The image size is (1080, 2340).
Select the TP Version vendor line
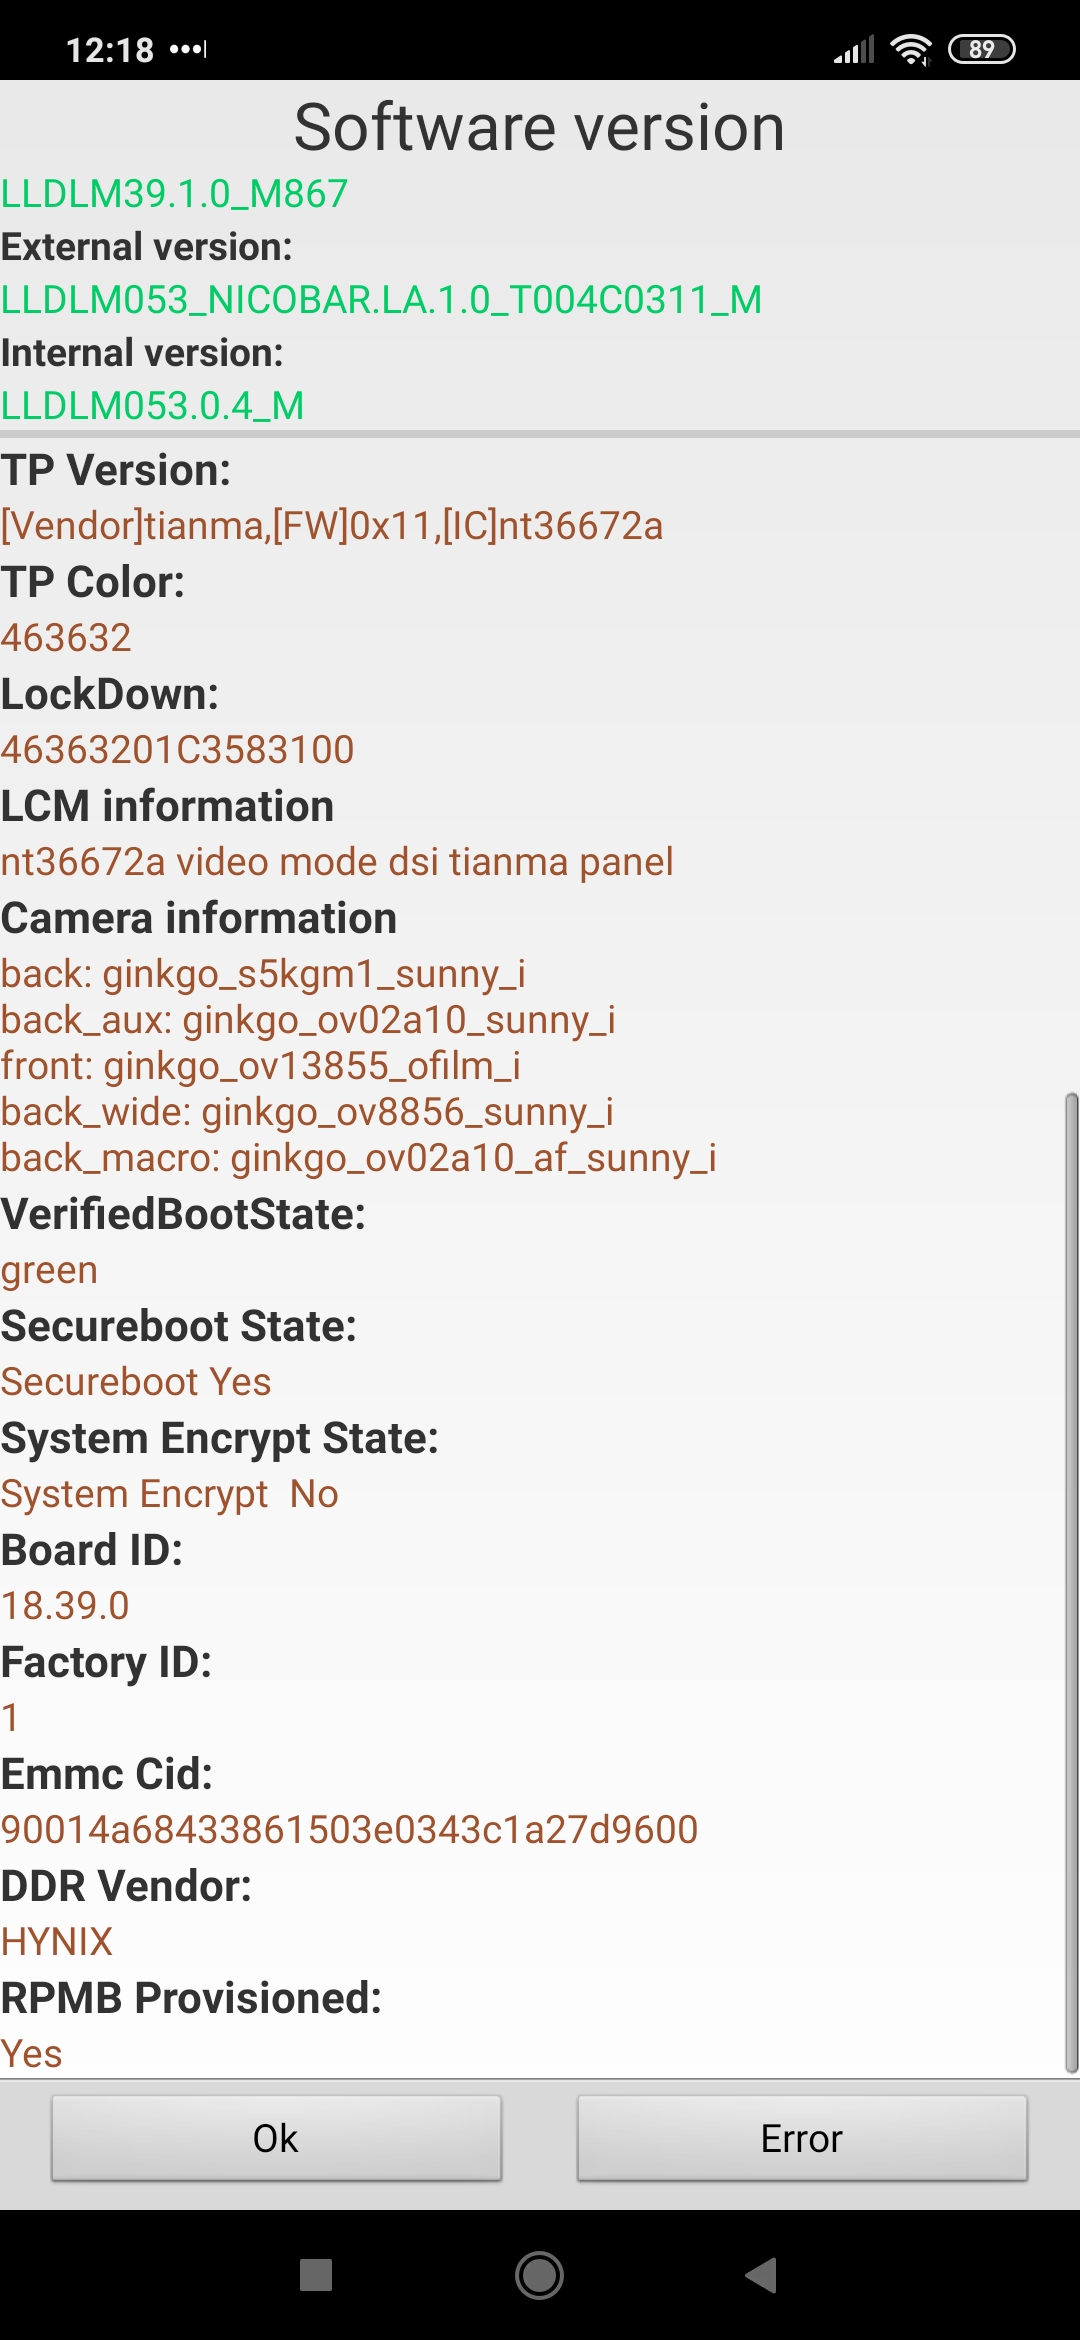tap(332, 525)
